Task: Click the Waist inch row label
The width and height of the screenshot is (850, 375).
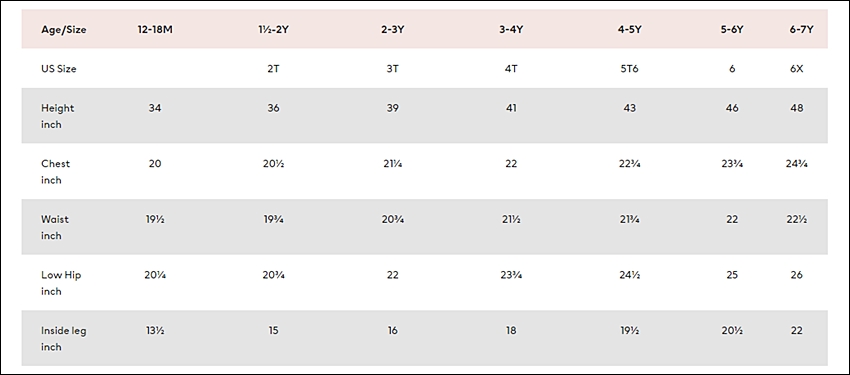Action: click(55, 227)
